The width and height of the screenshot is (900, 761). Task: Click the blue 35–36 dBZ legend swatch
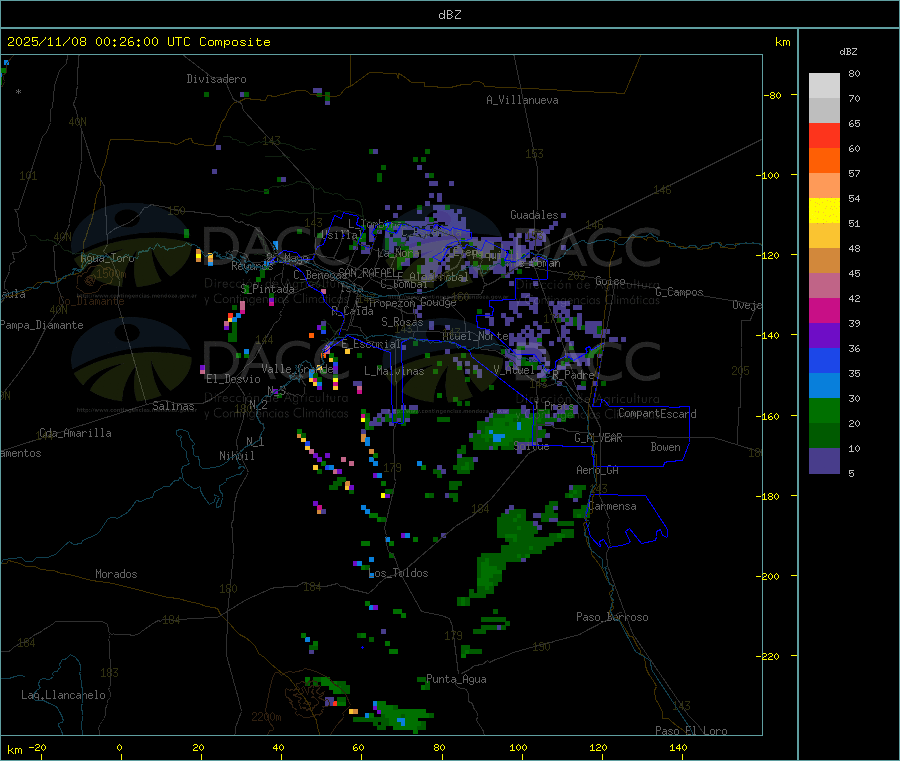pos(824,360)
